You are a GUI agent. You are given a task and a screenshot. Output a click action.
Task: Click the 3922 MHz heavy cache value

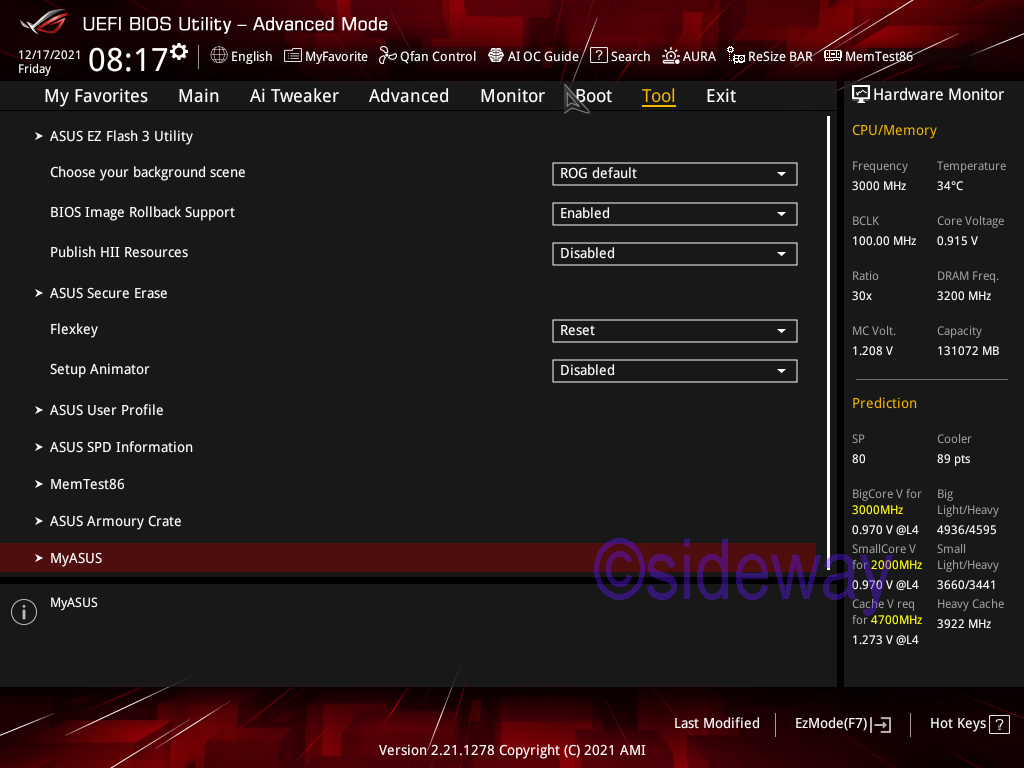click(x=964, y=624)
